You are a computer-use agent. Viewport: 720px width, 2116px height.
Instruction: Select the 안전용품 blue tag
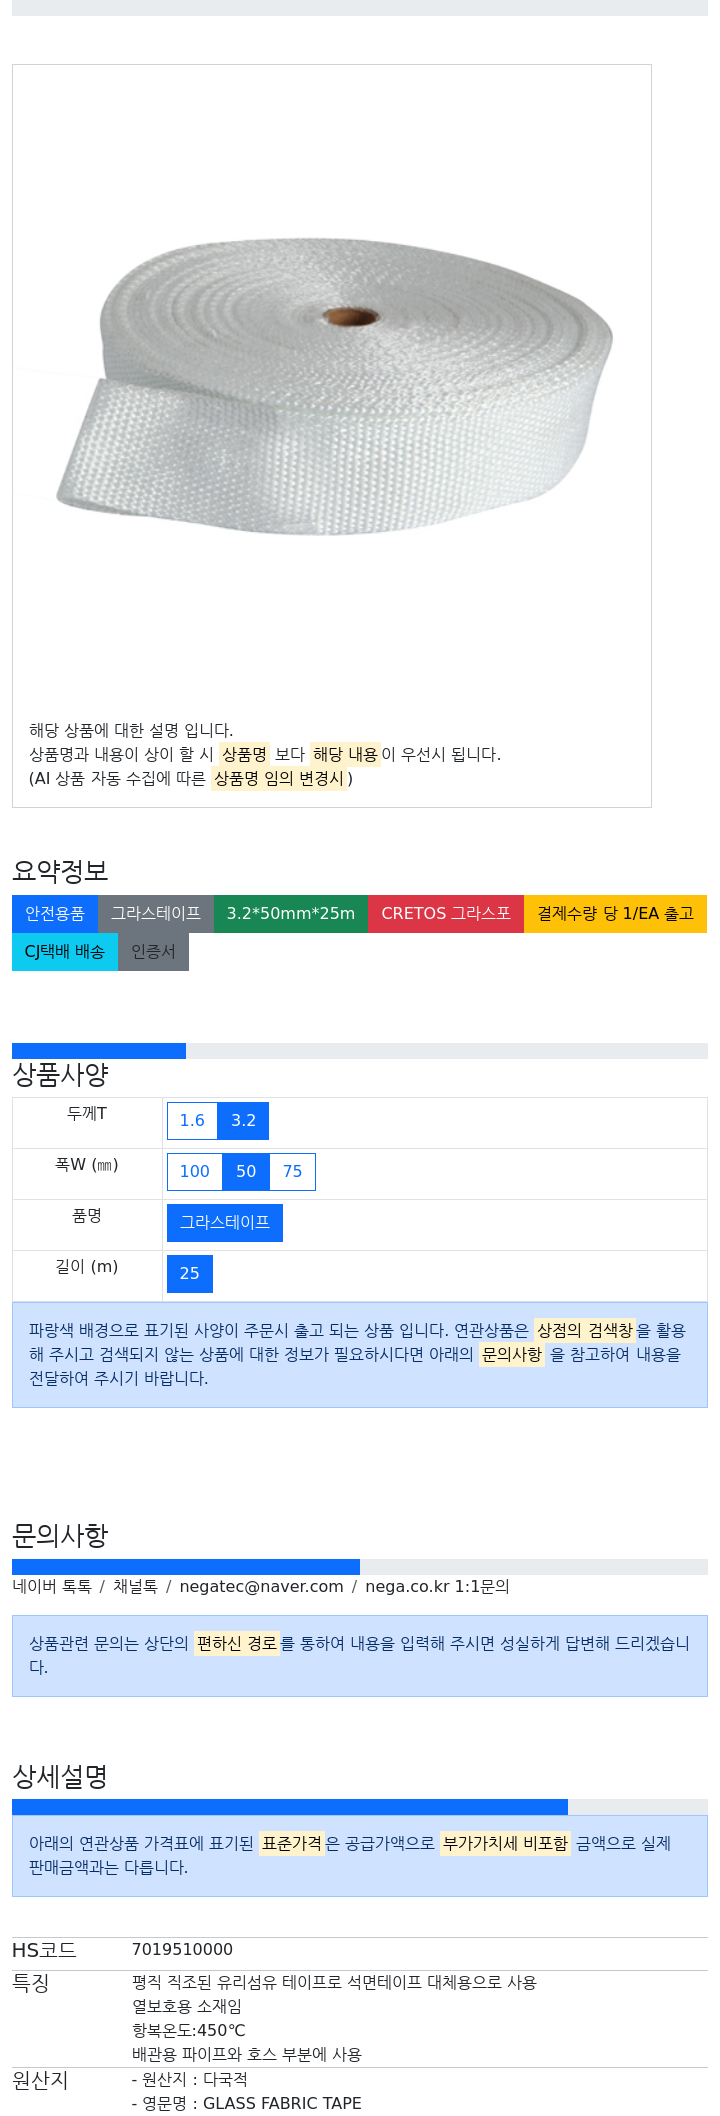click(x=55, y=914)
